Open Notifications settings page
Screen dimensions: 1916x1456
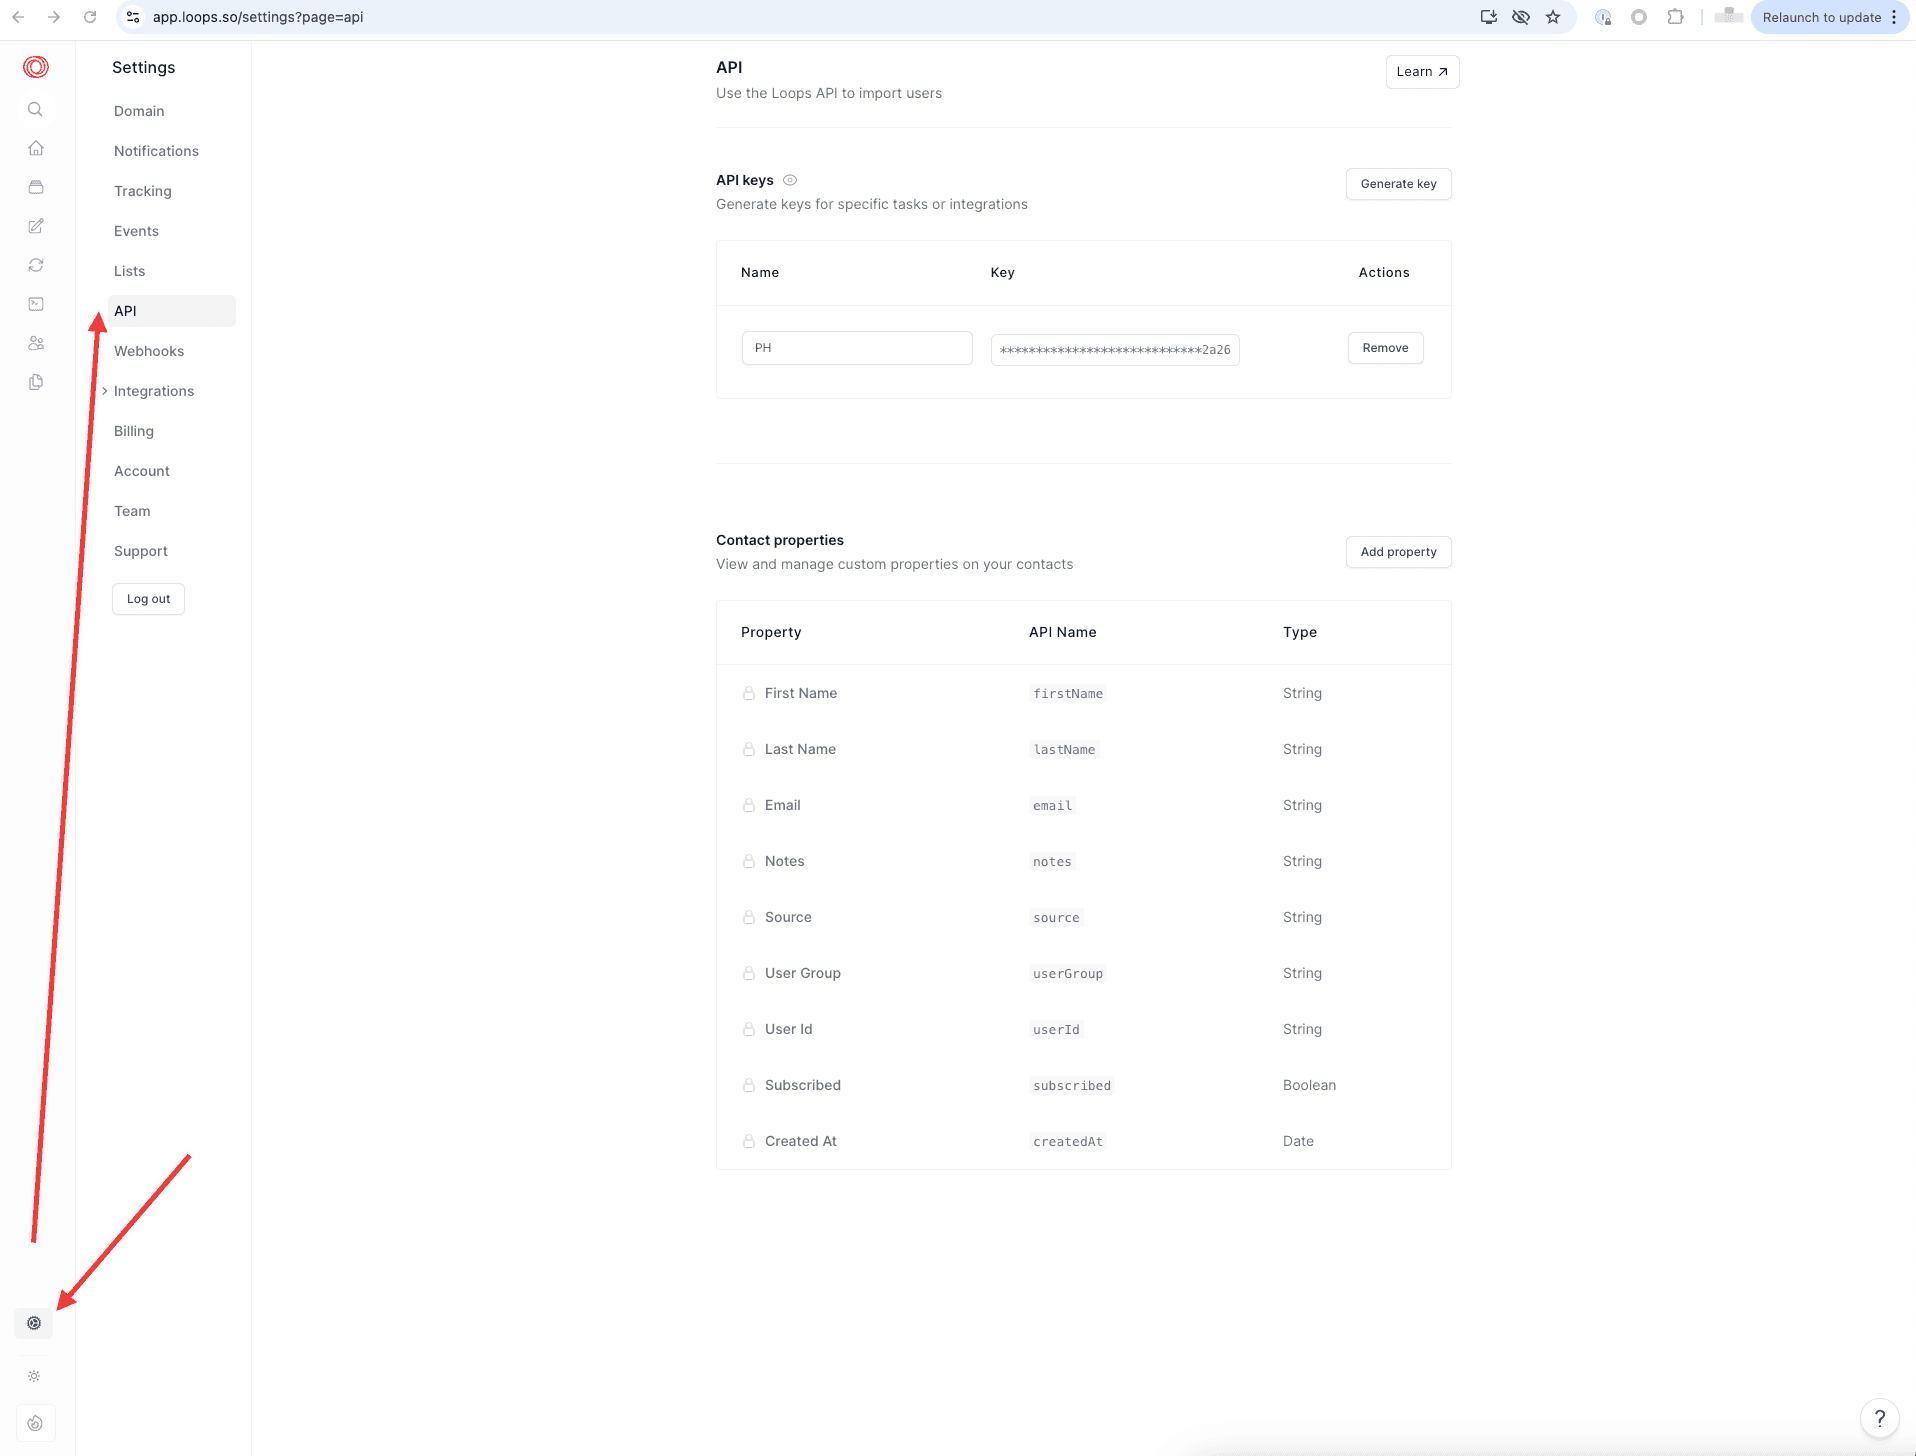(x=156, y=151)
